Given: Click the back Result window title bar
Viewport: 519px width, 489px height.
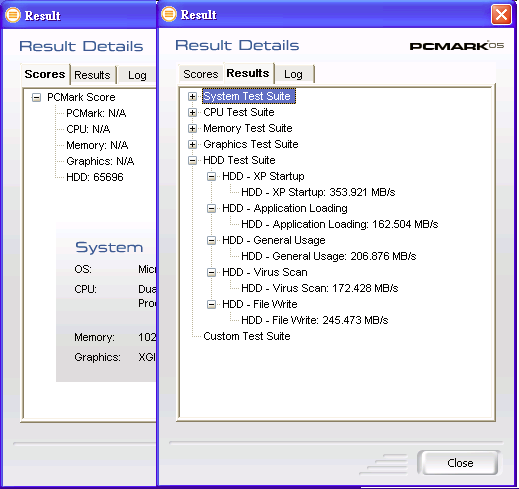Looking at the screenshot, I should [x=79, y=15].
